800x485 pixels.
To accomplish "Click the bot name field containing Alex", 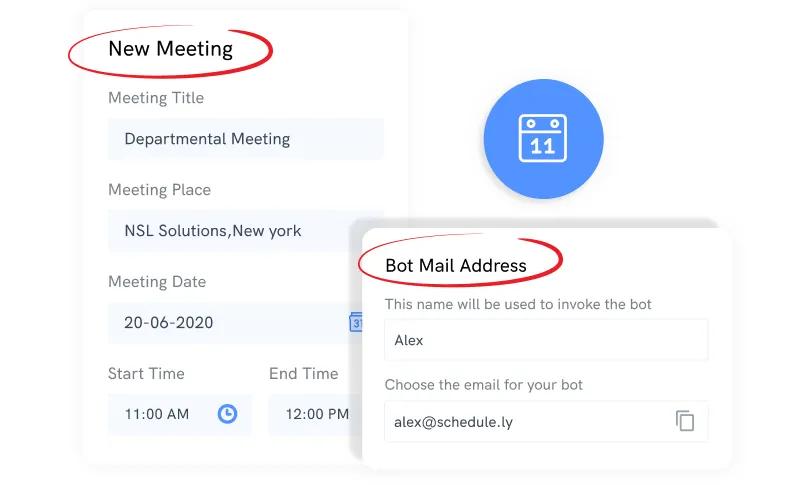I will (x=546, y=340).
